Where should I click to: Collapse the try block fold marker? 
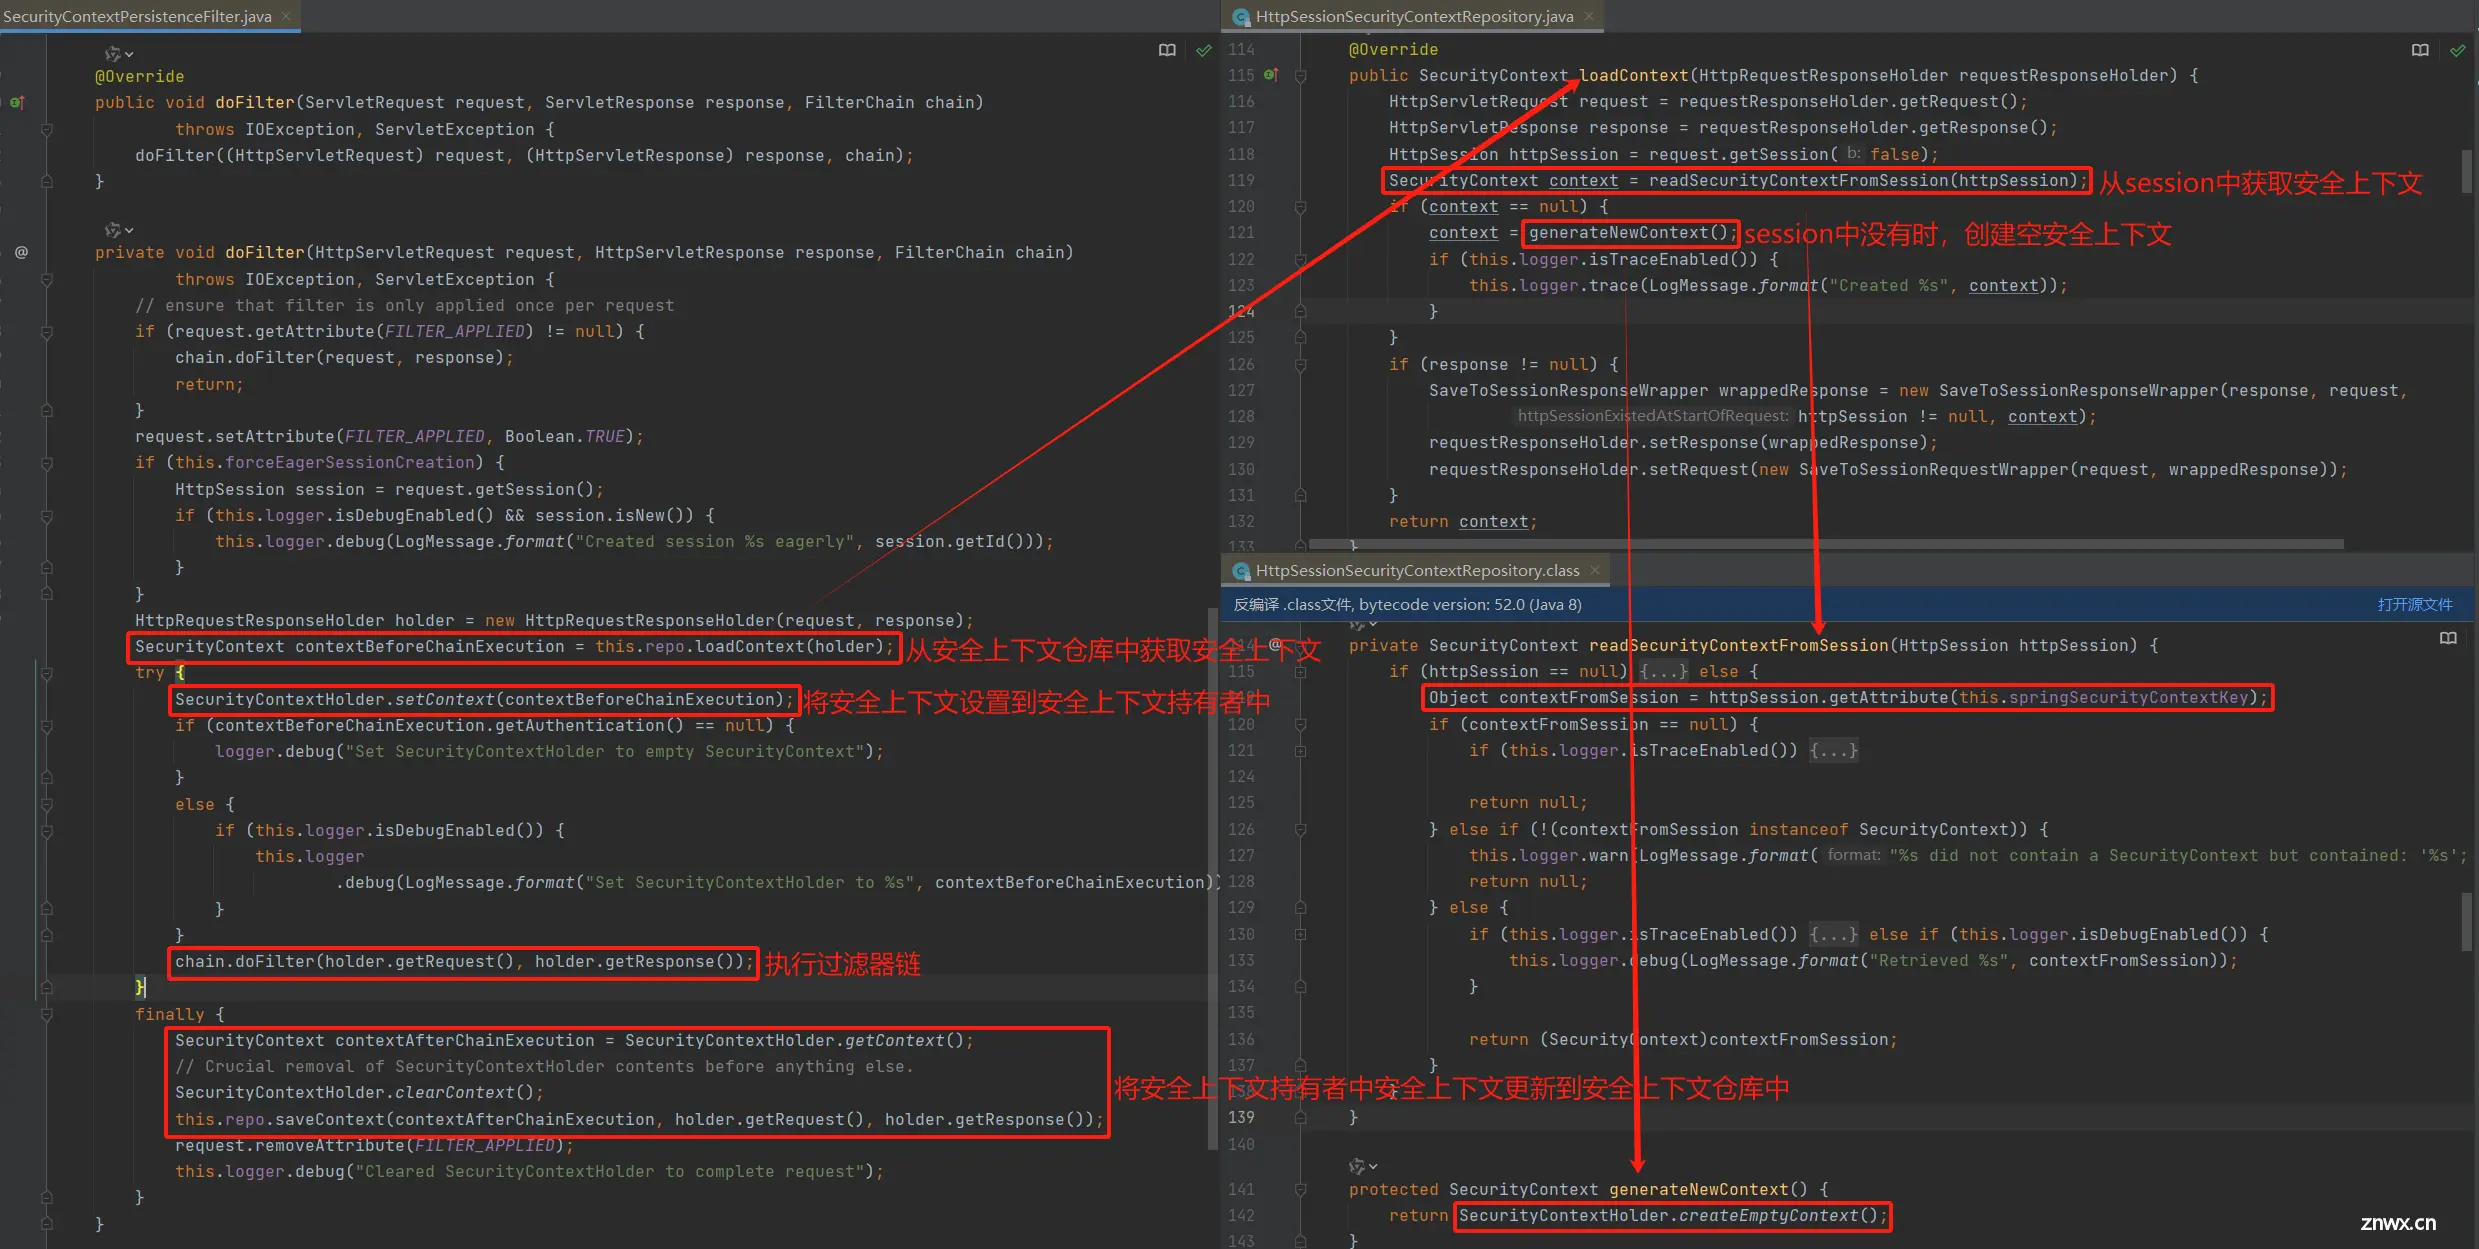[46, 673]
